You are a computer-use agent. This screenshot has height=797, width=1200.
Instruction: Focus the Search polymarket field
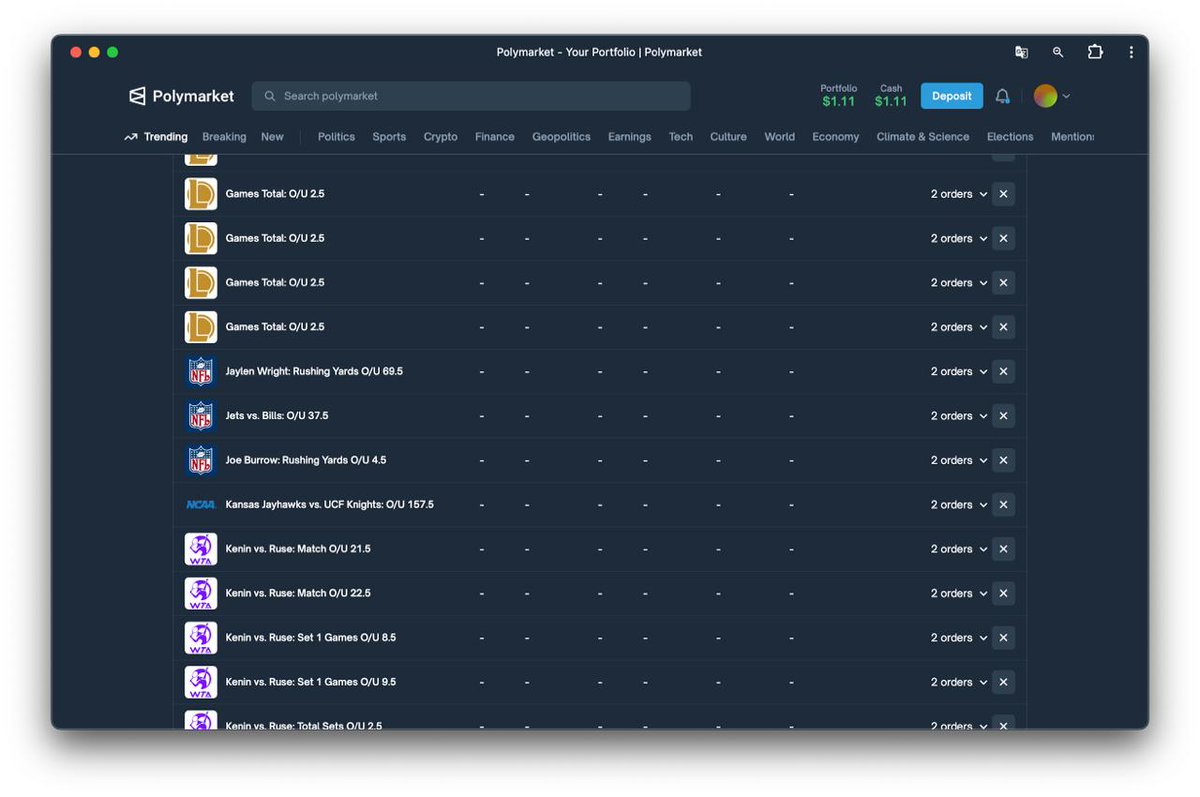(x=471, y=96)
